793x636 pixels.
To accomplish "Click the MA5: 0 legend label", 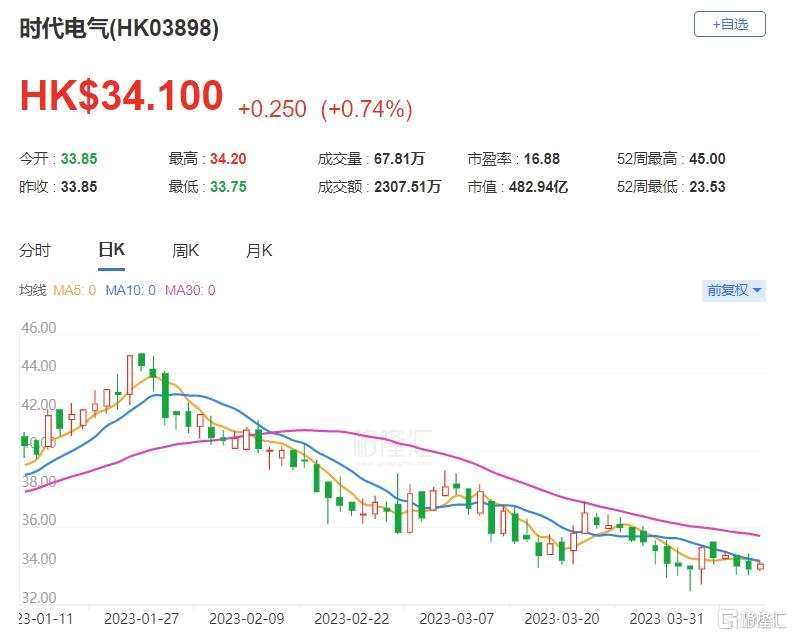I will click(x=74, y=290).
